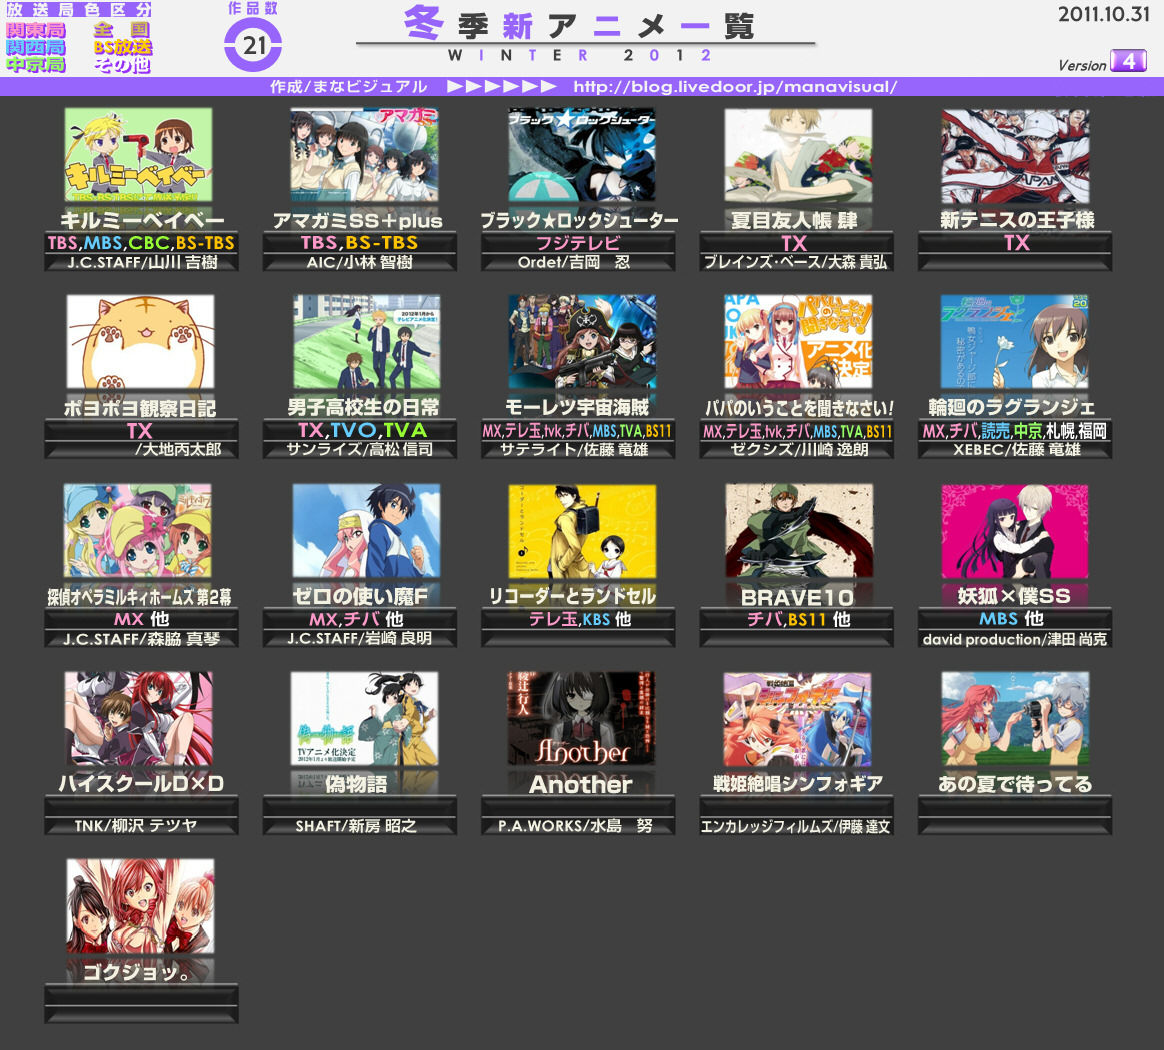Select the orange BS放送 legend label
This screenshot has height=1050, width=1164.
pos(122,47)
